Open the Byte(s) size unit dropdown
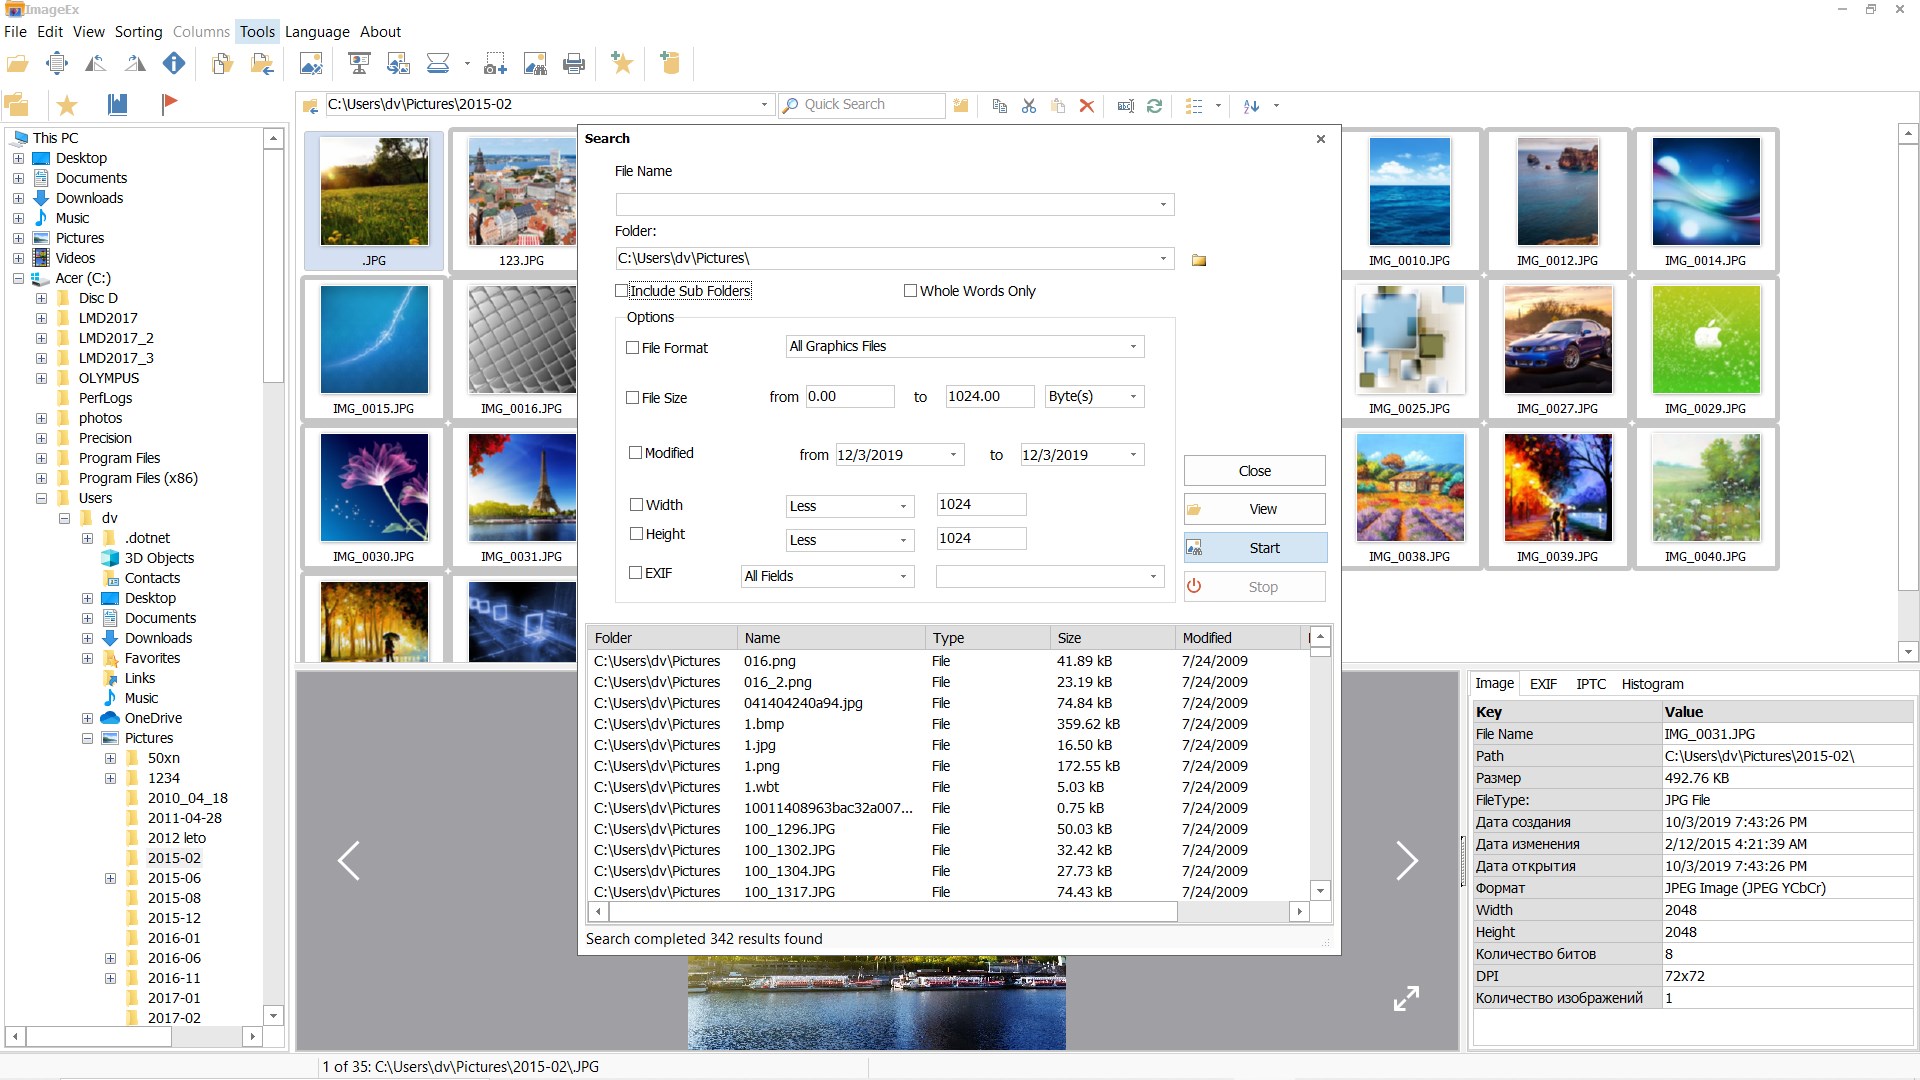This screenshot has height=1080, width=1920. tap(1094, 396)
